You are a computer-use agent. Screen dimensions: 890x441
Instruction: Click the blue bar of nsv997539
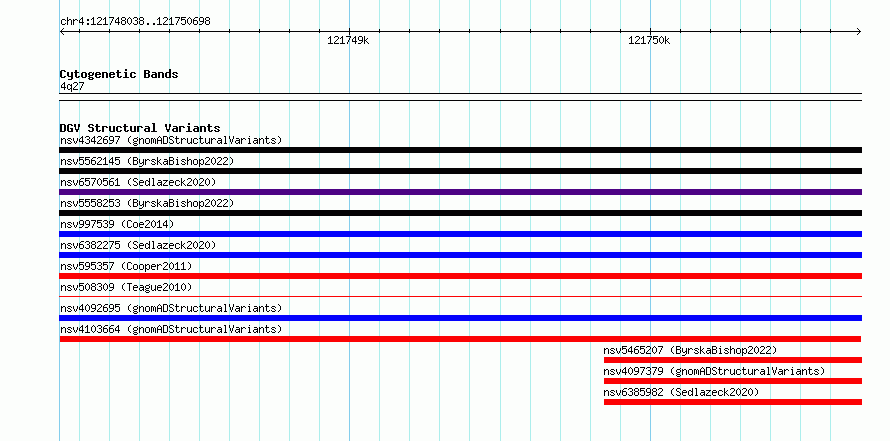click(460, 234)
